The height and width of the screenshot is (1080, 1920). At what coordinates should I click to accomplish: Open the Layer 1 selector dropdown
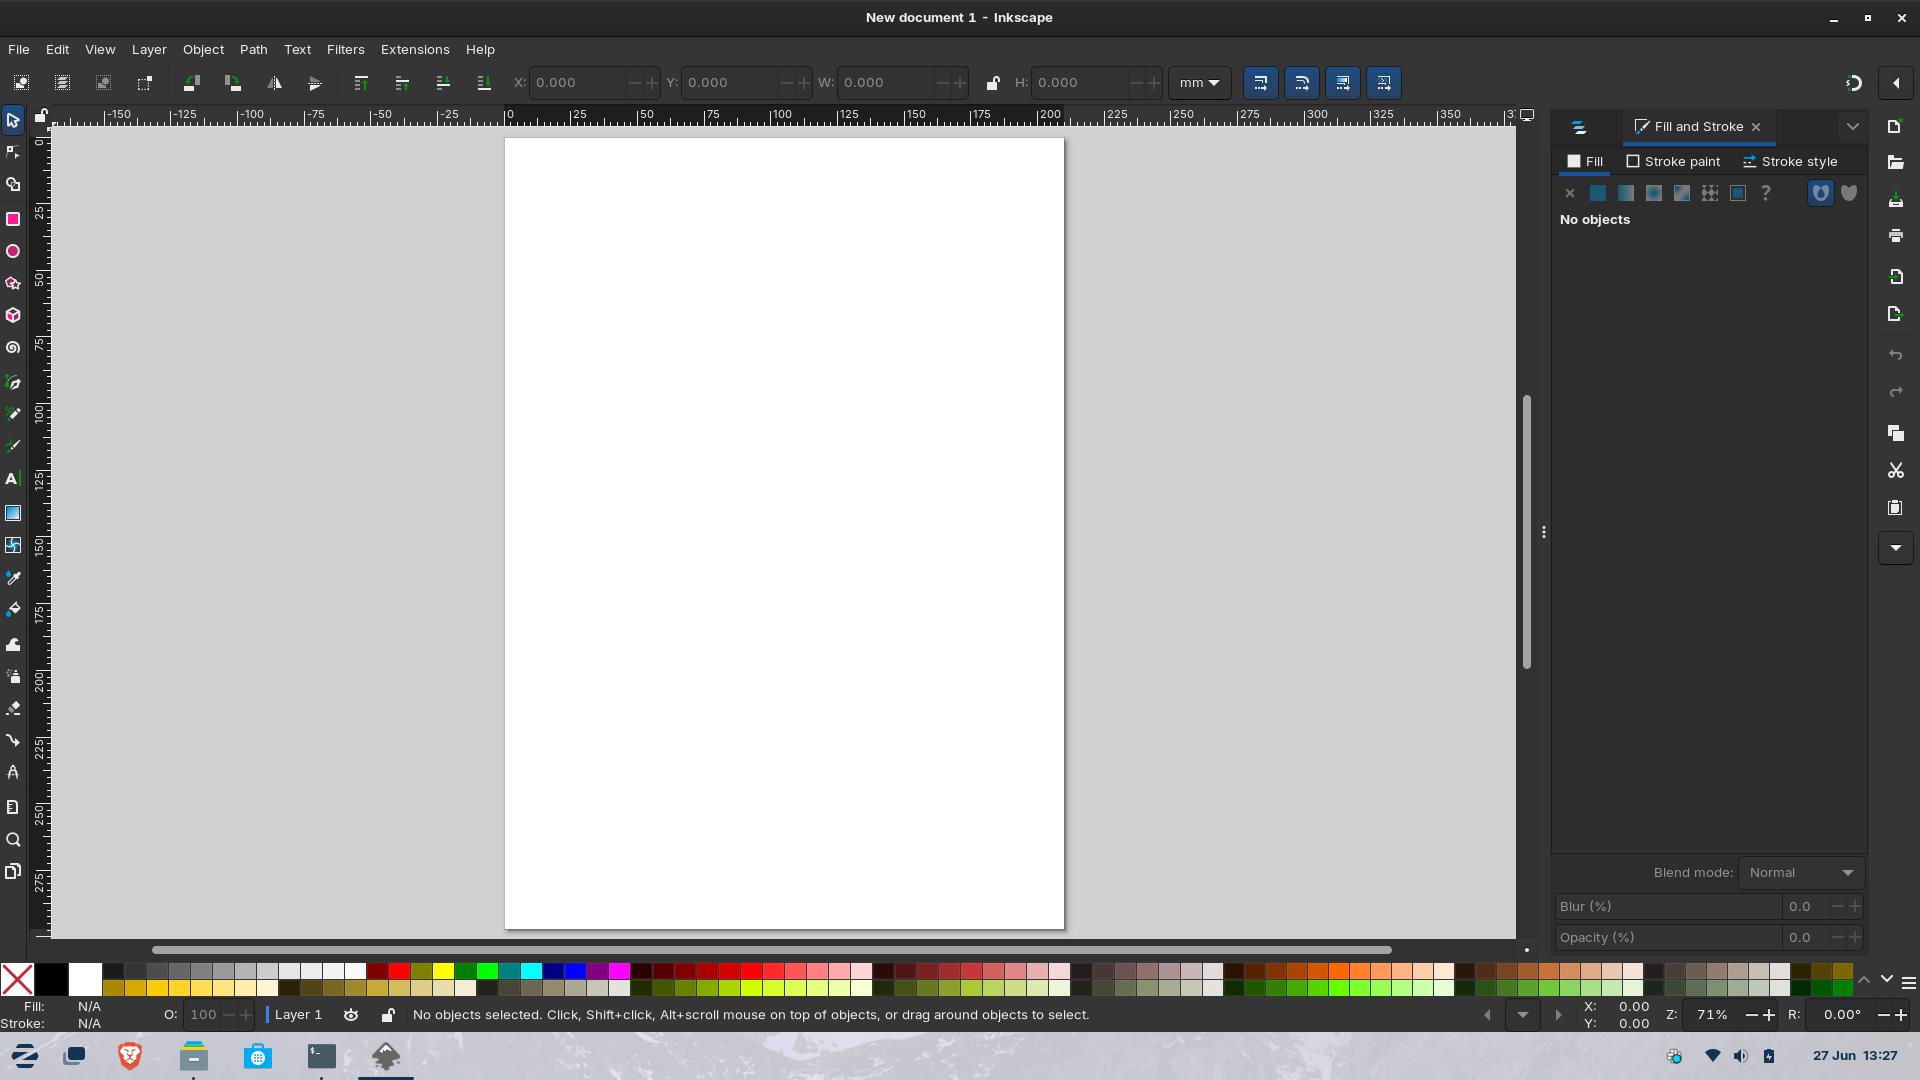coord(297,1015)
